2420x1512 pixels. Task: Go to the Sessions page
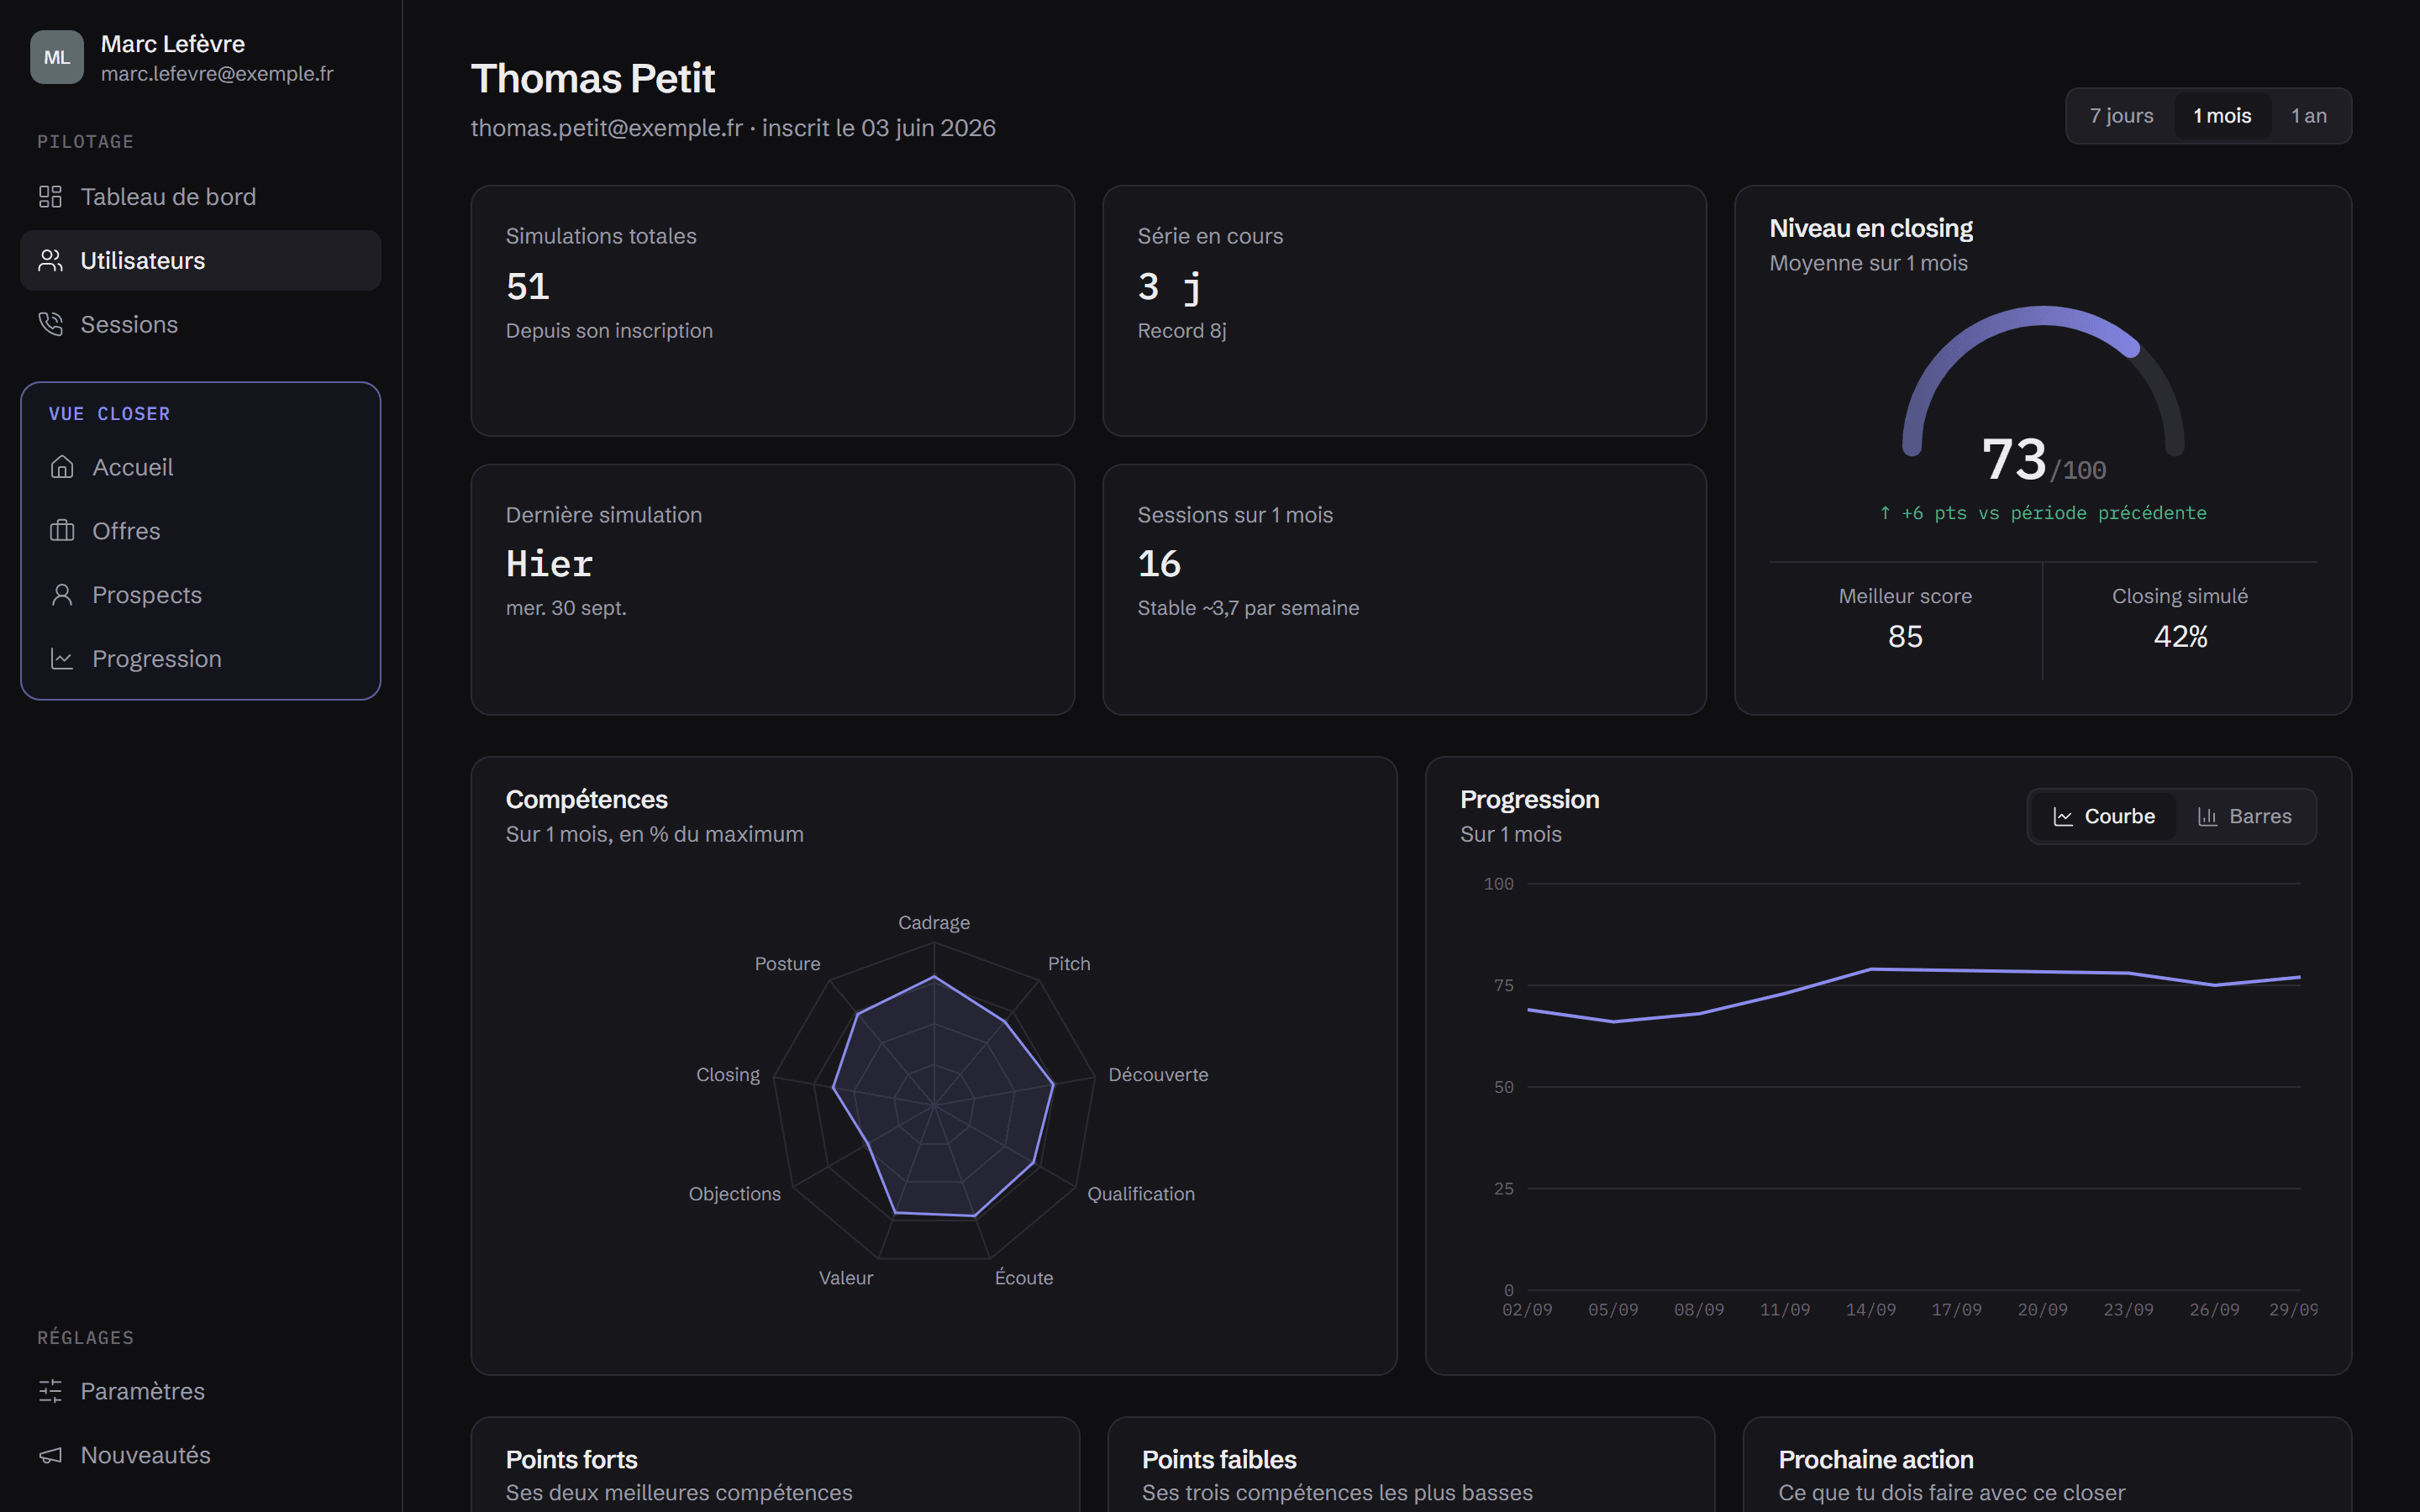pyautogui.click(x=200, y=325)
